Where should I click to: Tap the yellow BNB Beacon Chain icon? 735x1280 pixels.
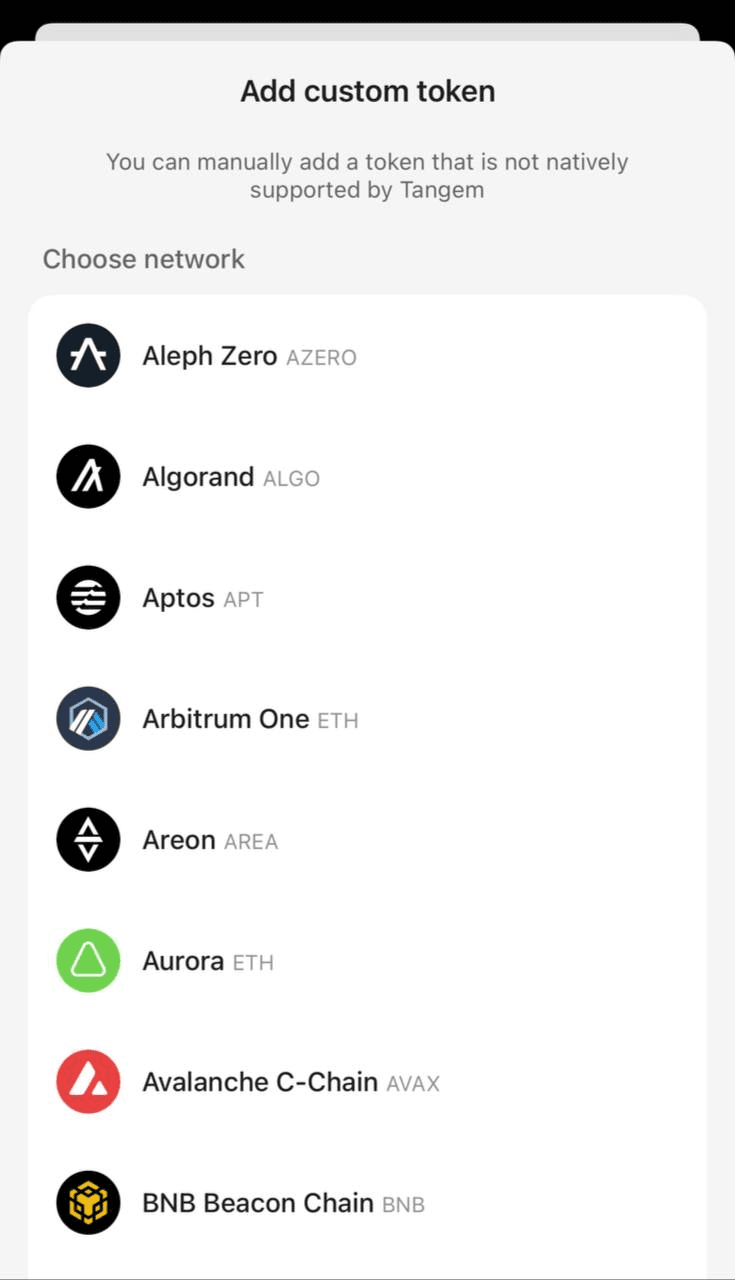tap(88, 1203)
